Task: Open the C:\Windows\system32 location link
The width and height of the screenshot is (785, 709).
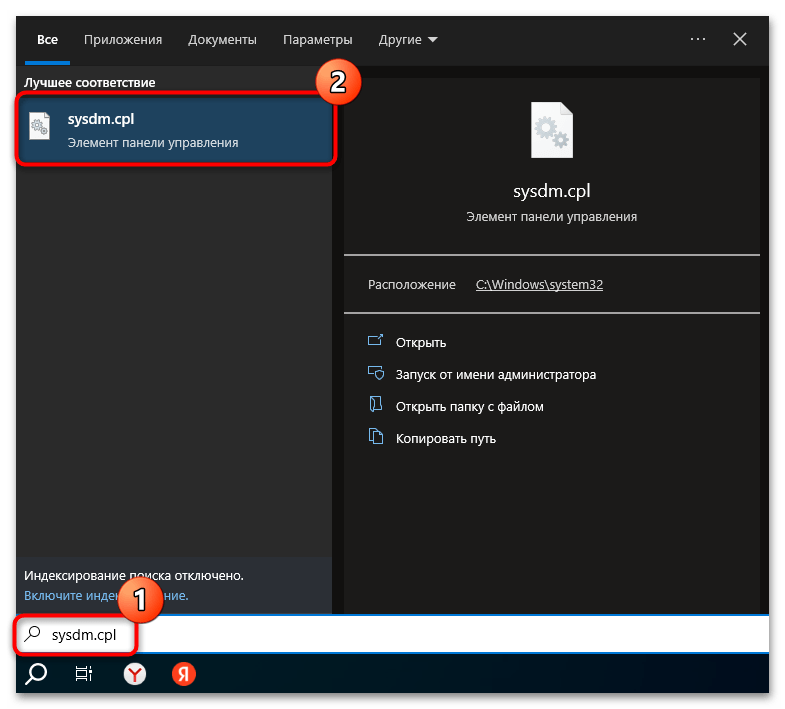Action: click(539, 284)
